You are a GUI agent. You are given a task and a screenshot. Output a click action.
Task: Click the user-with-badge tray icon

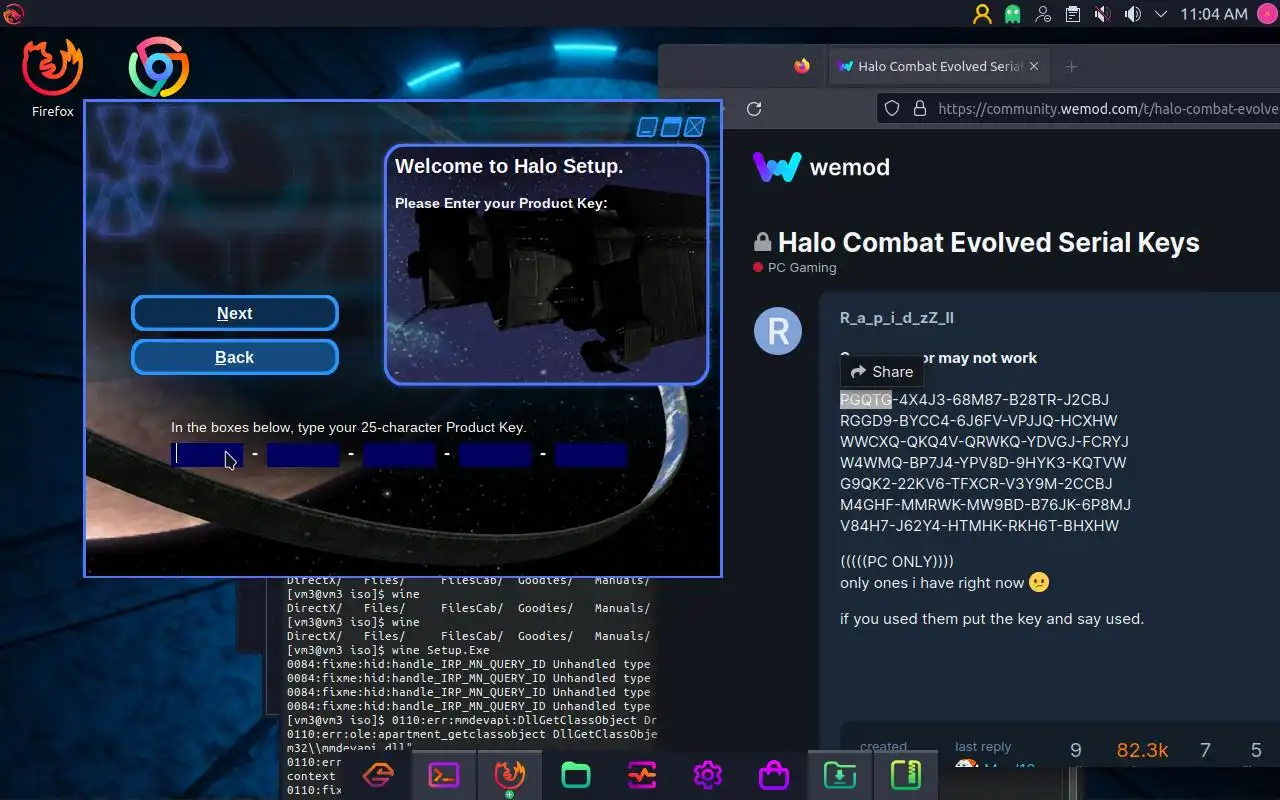(x=1043, y=14)
